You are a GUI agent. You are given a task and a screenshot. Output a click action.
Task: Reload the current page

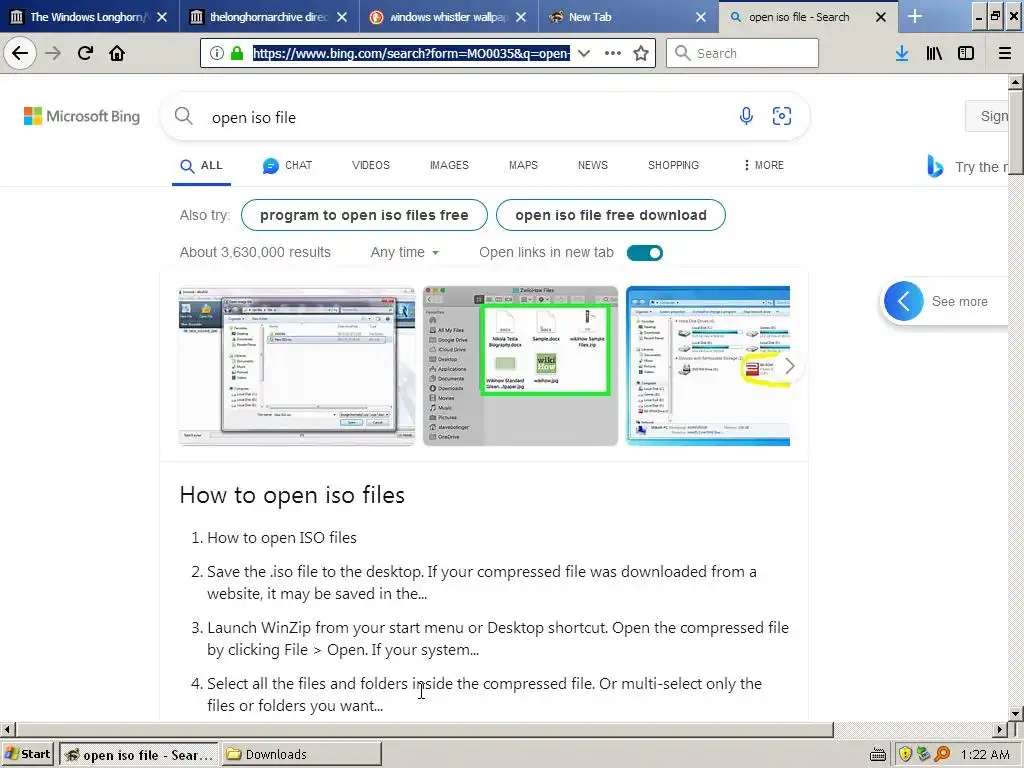(x=85, y=53)
